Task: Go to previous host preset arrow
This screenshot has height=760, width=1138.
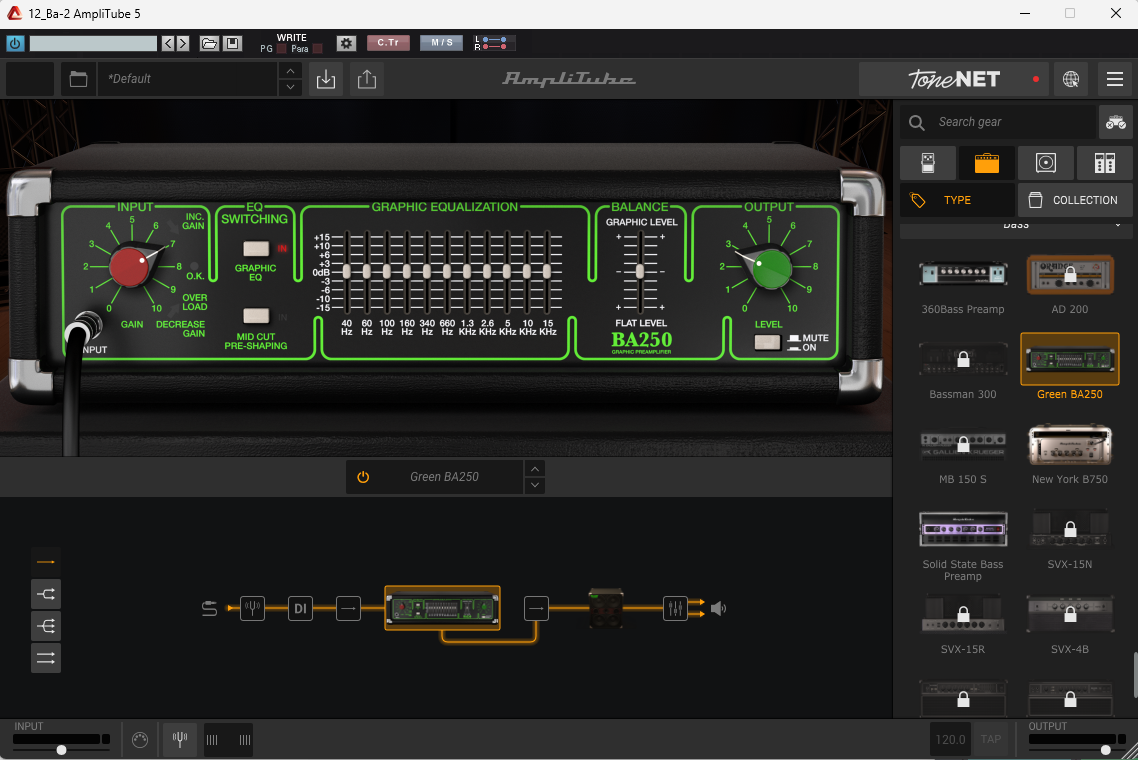Action: [x=168, y=44]
